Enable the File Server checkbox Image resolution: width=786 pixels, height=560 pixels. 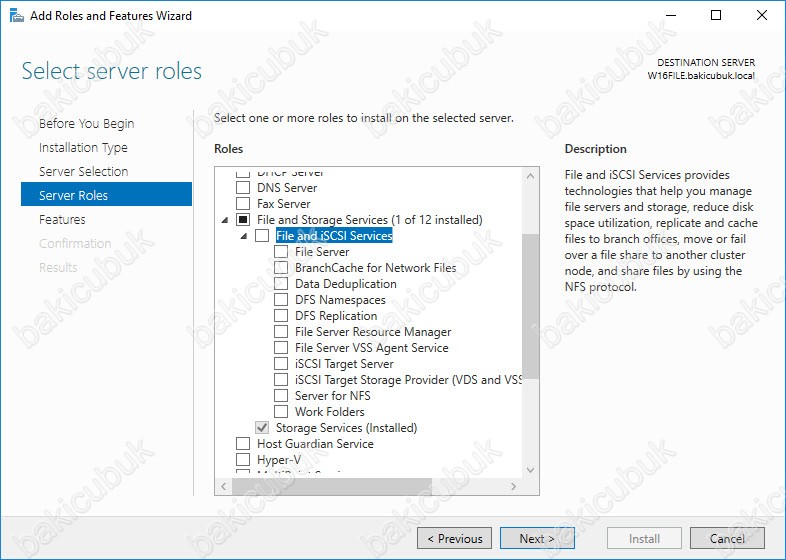[x=281, y=252]
